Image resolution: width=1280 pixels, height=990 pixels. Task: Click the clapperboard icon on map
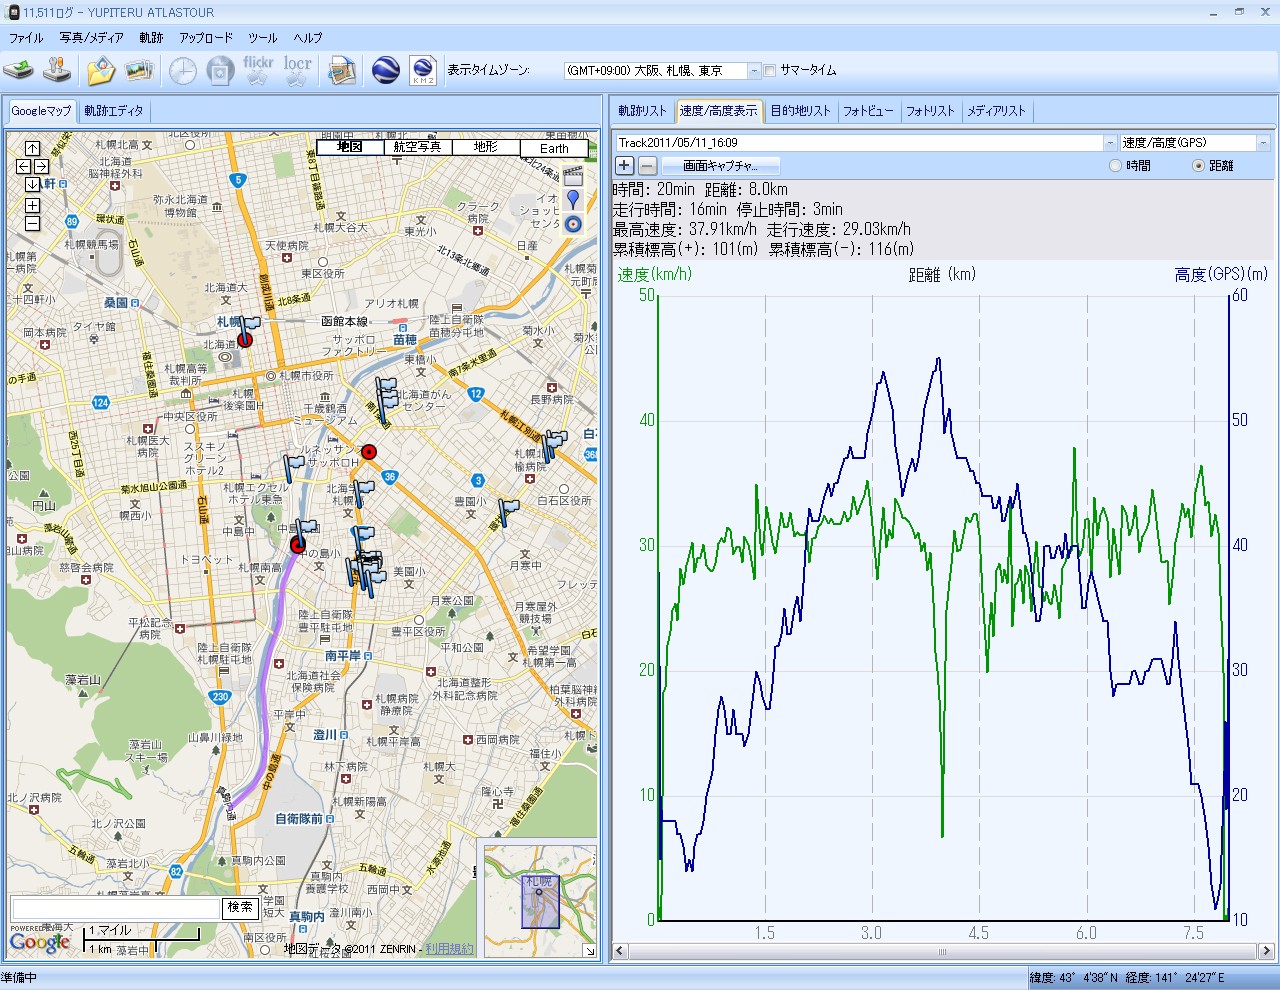tap(573, 176)
